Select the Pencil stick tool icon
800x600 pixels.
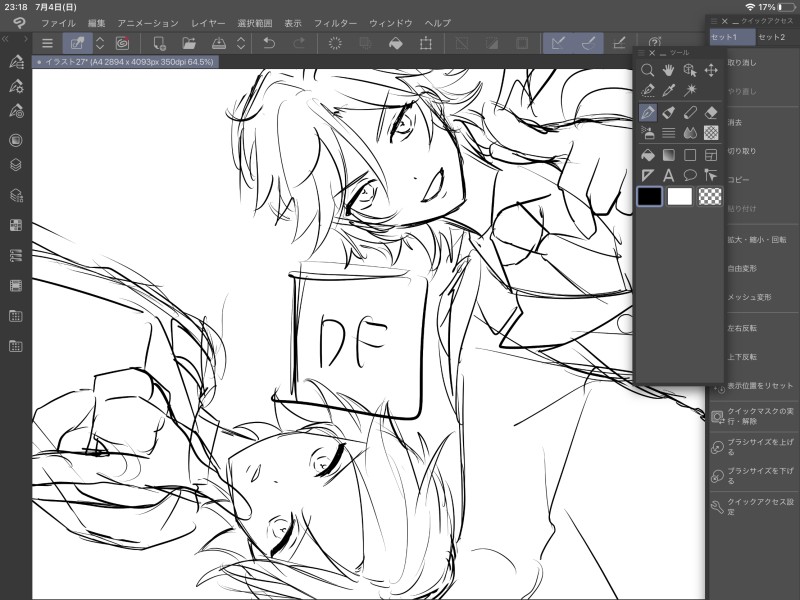tap(690, 112)
